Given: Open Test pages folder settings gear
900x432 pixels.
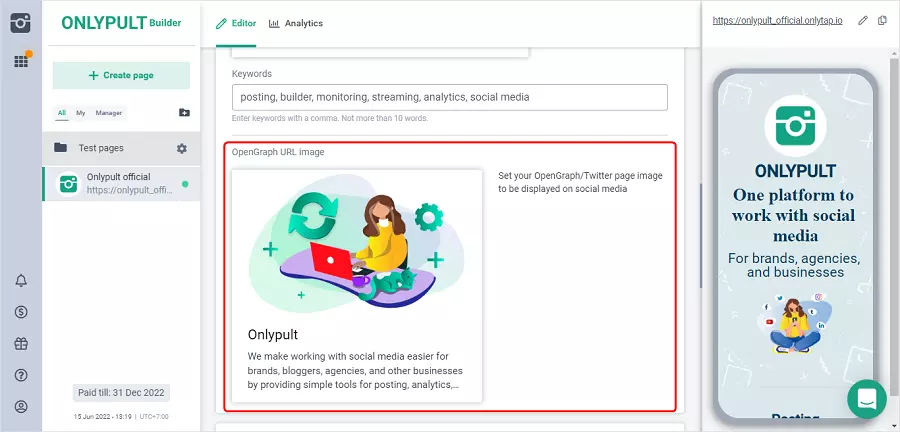Looking at the screenshot, I should pyautogui.click(x=181, y=148).
